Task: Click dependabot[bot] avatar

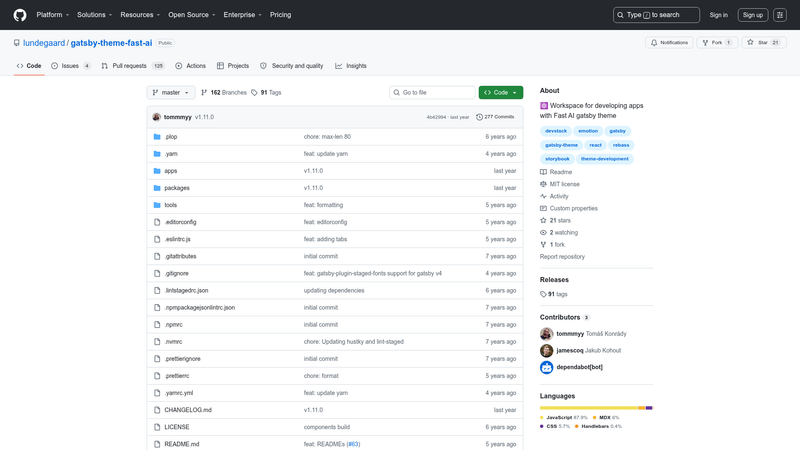Action: coord(546,367)
